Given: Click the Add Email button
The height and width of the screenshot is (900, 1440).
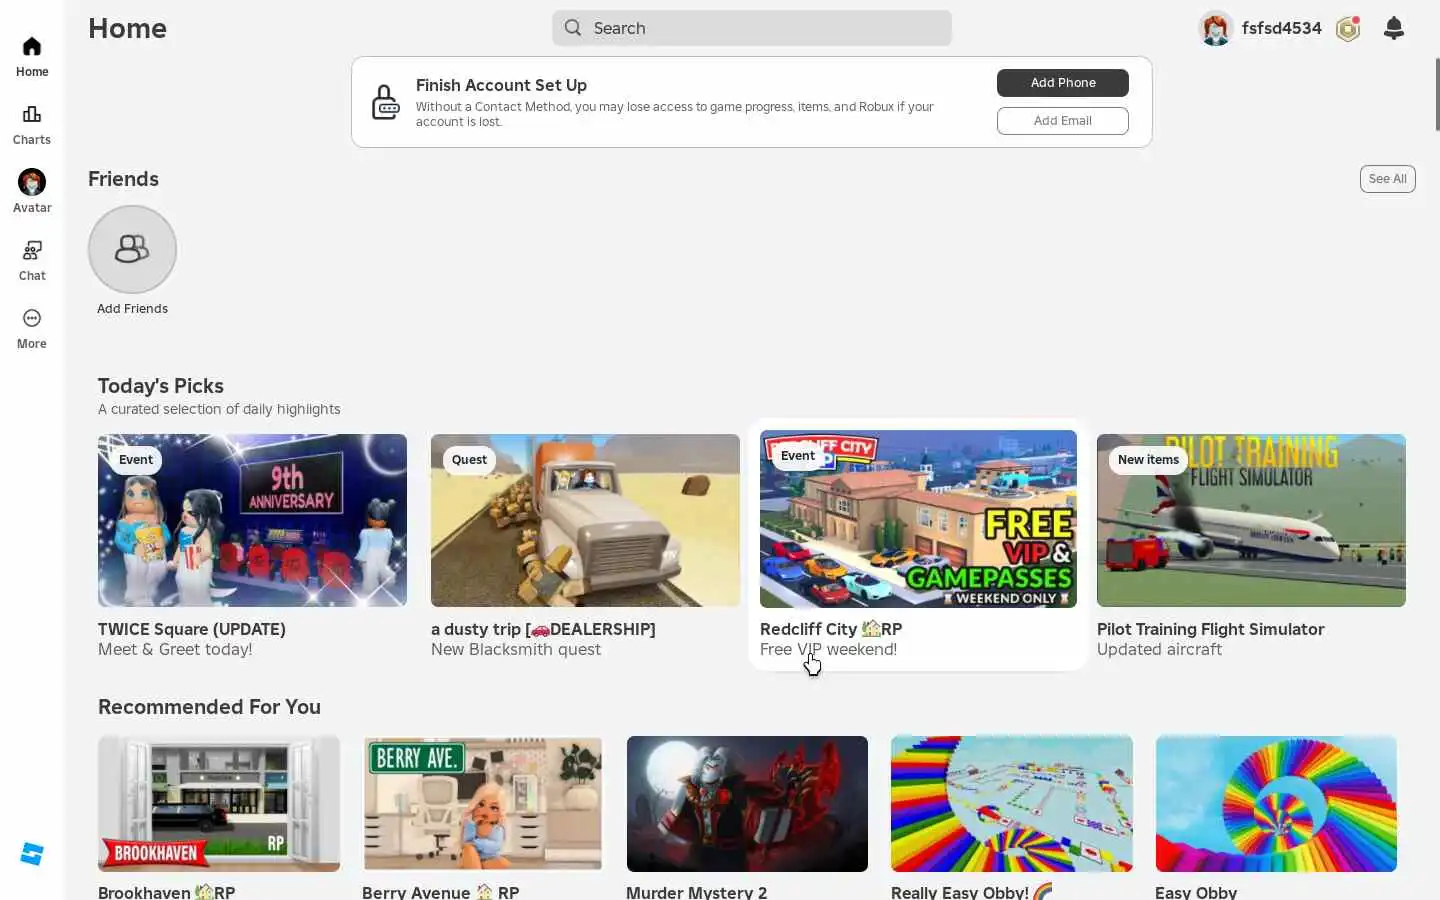Looking at the screenshot, I should click(1063, 121).
